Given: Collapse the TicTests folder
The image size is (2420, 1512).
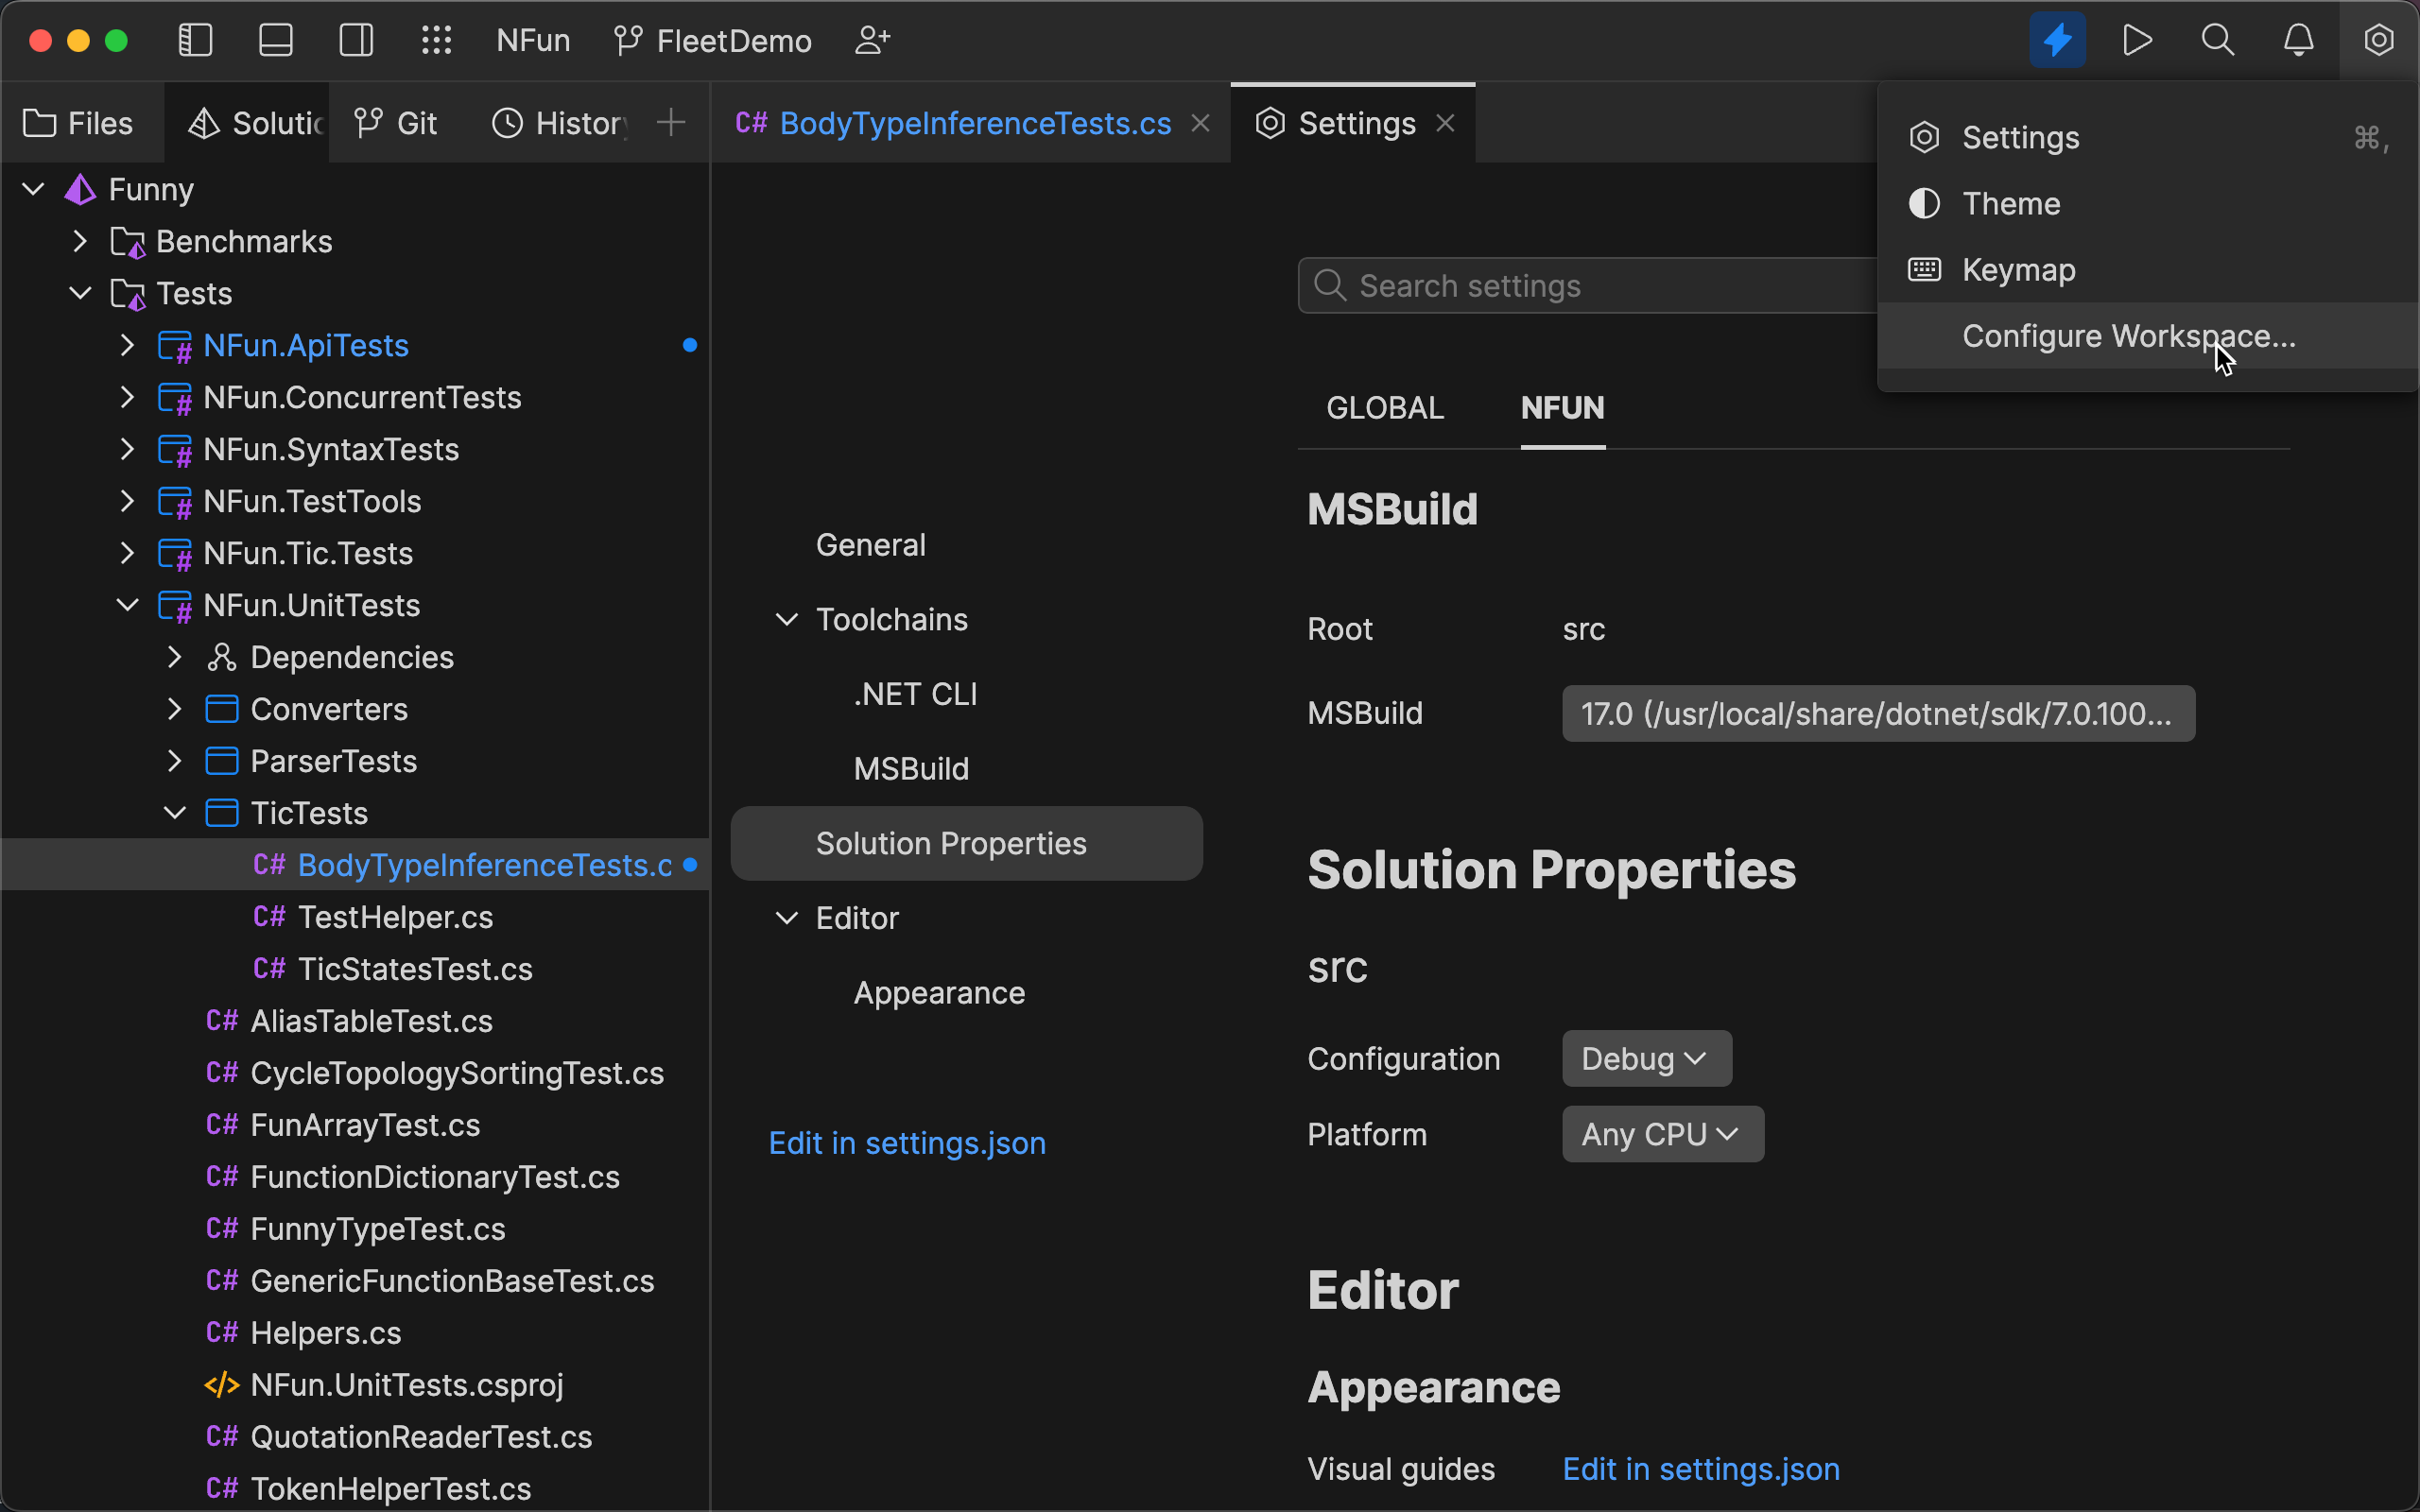Looking at the screenshot, I should click(x=175, y=813).
